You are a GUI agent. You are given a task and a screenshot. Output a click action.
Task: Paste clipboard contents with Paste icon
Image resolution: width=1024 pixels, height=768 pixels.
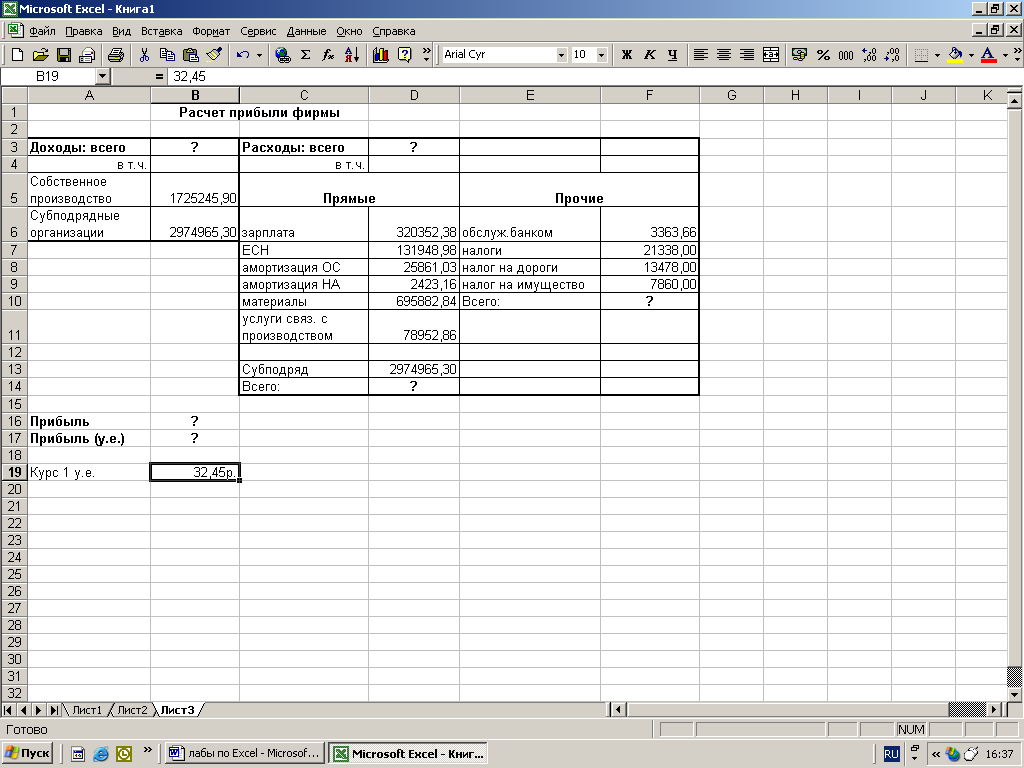click(191, 55)
